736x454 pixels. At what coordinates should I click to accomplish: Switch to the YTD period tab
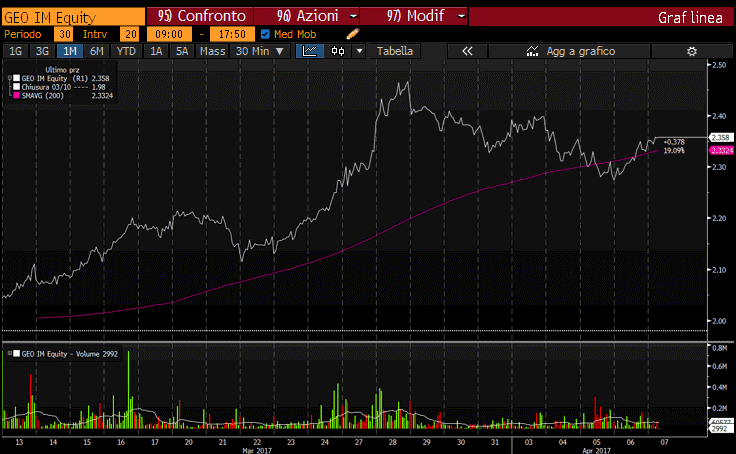coord(126,51)
